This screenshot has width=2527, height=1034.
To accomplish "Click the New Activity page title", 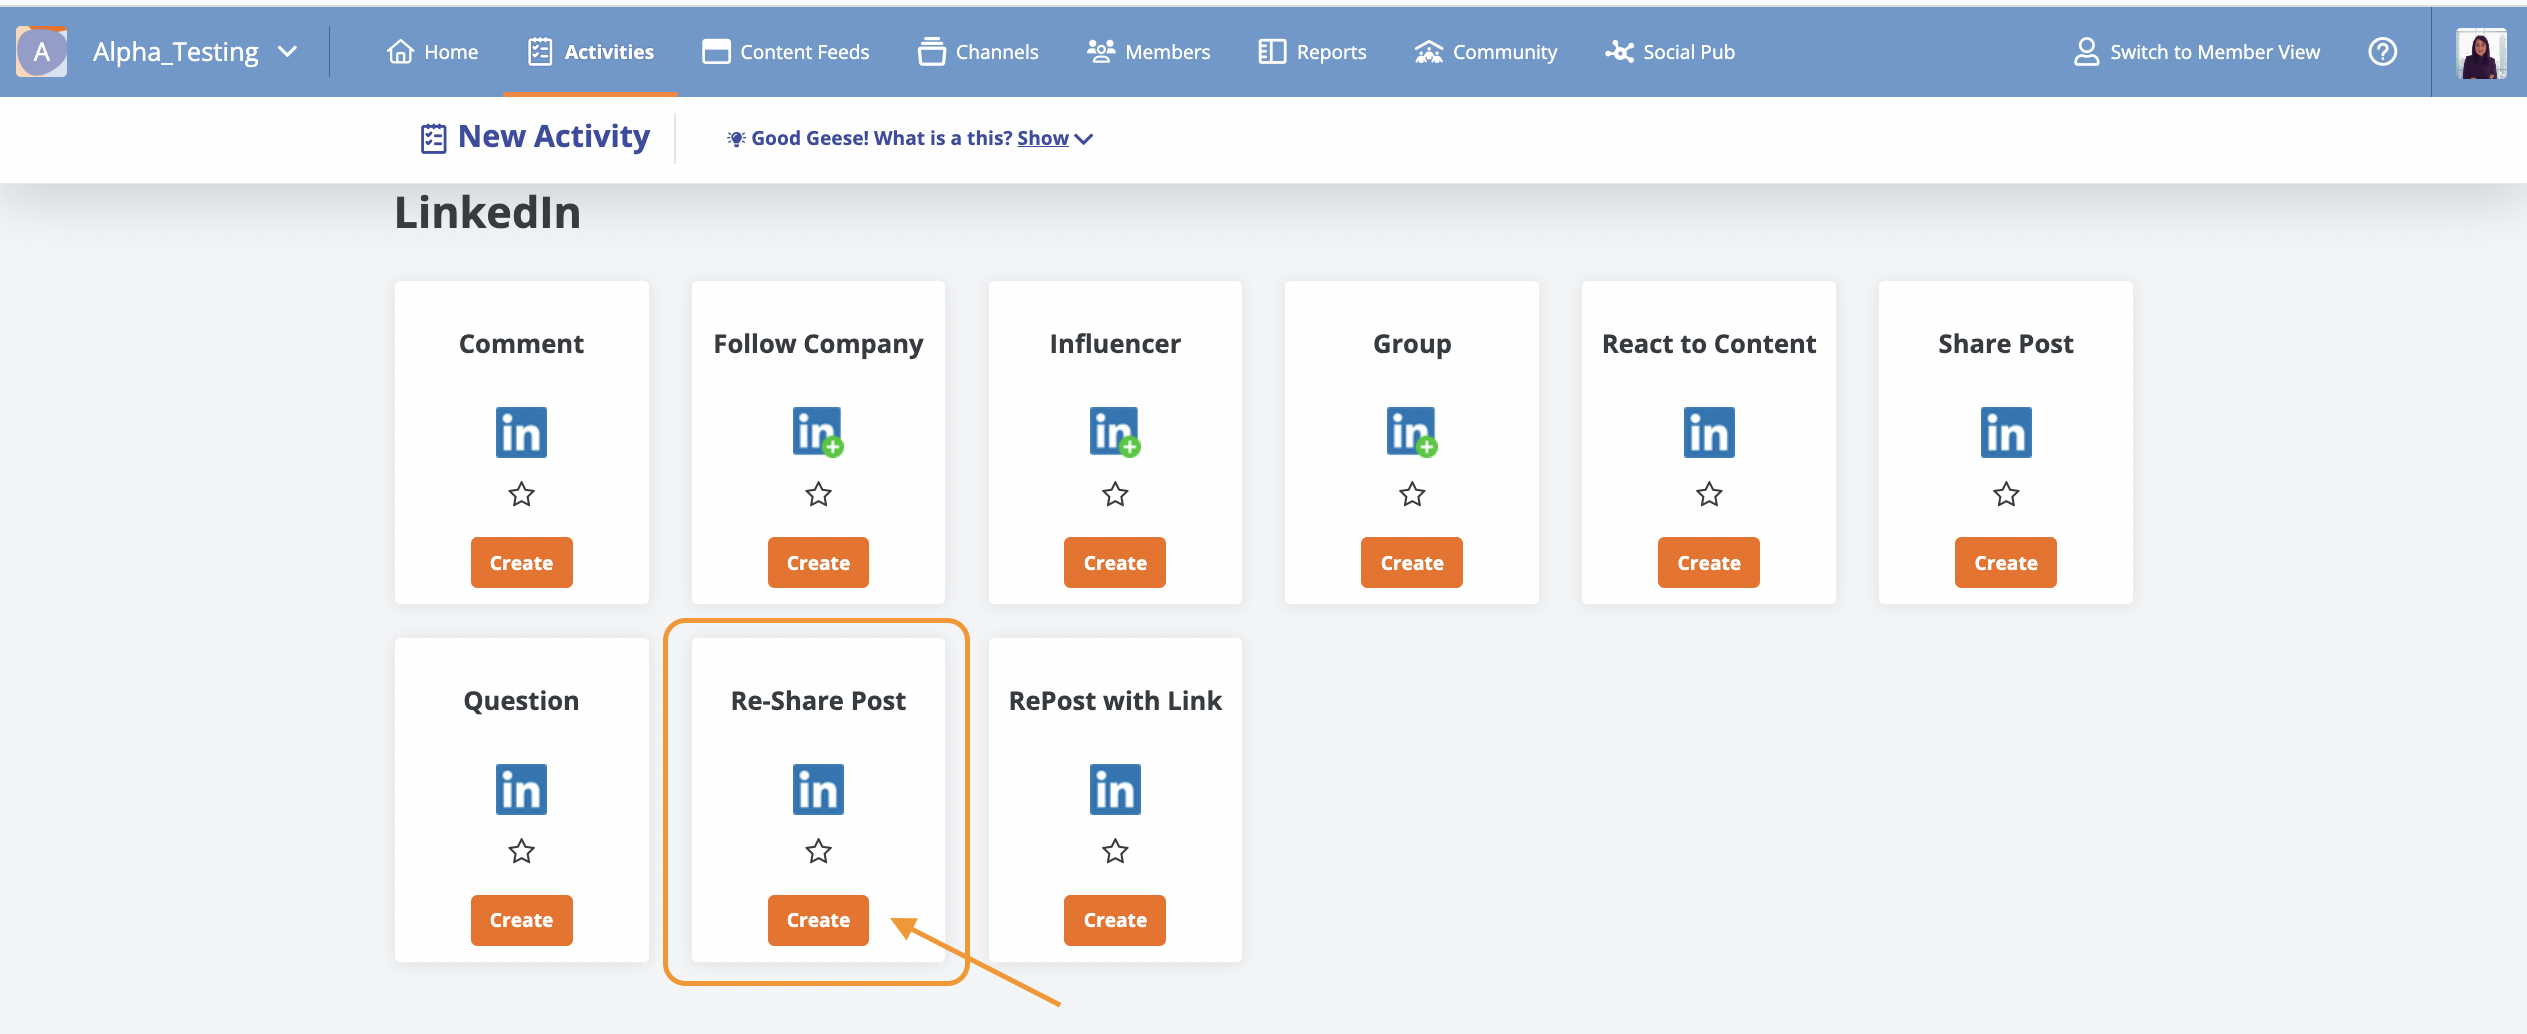I will (554, 136).
